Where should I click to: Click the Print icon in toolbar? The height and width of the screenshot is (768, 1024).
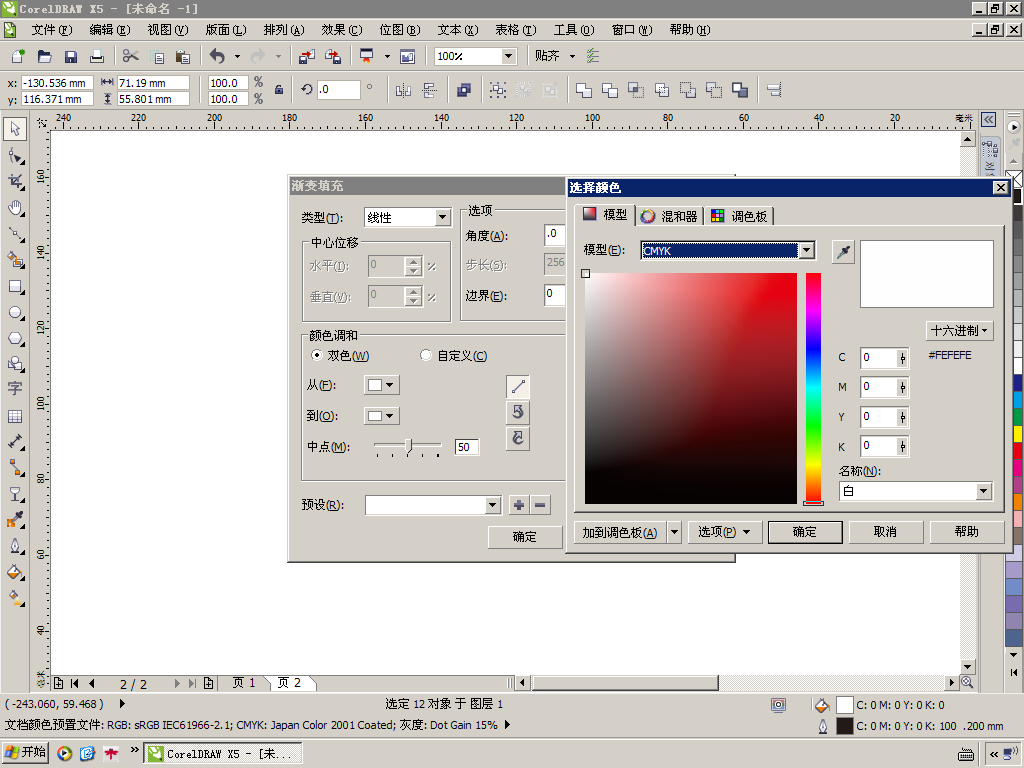point(97,57)
